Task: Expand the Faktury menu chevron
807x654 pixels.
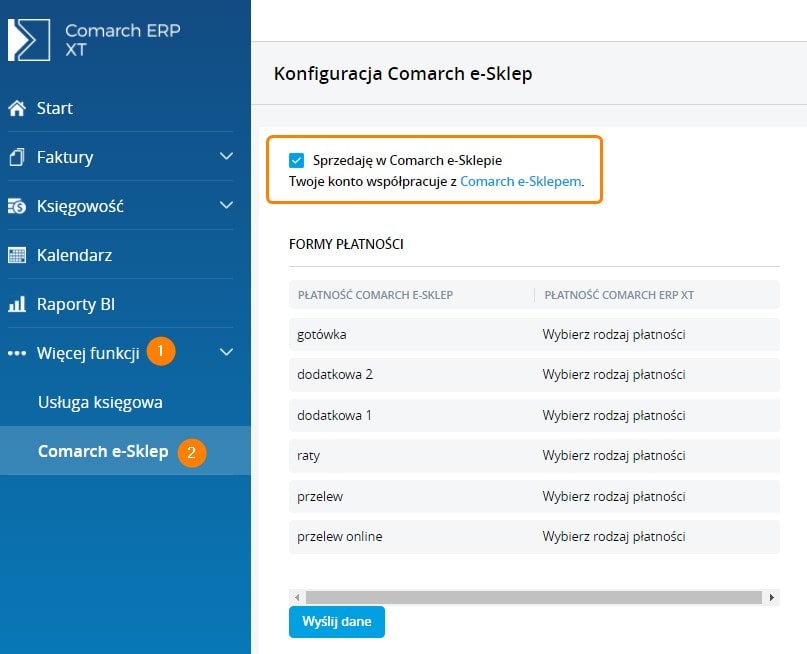Action: [x=226, y=157]
